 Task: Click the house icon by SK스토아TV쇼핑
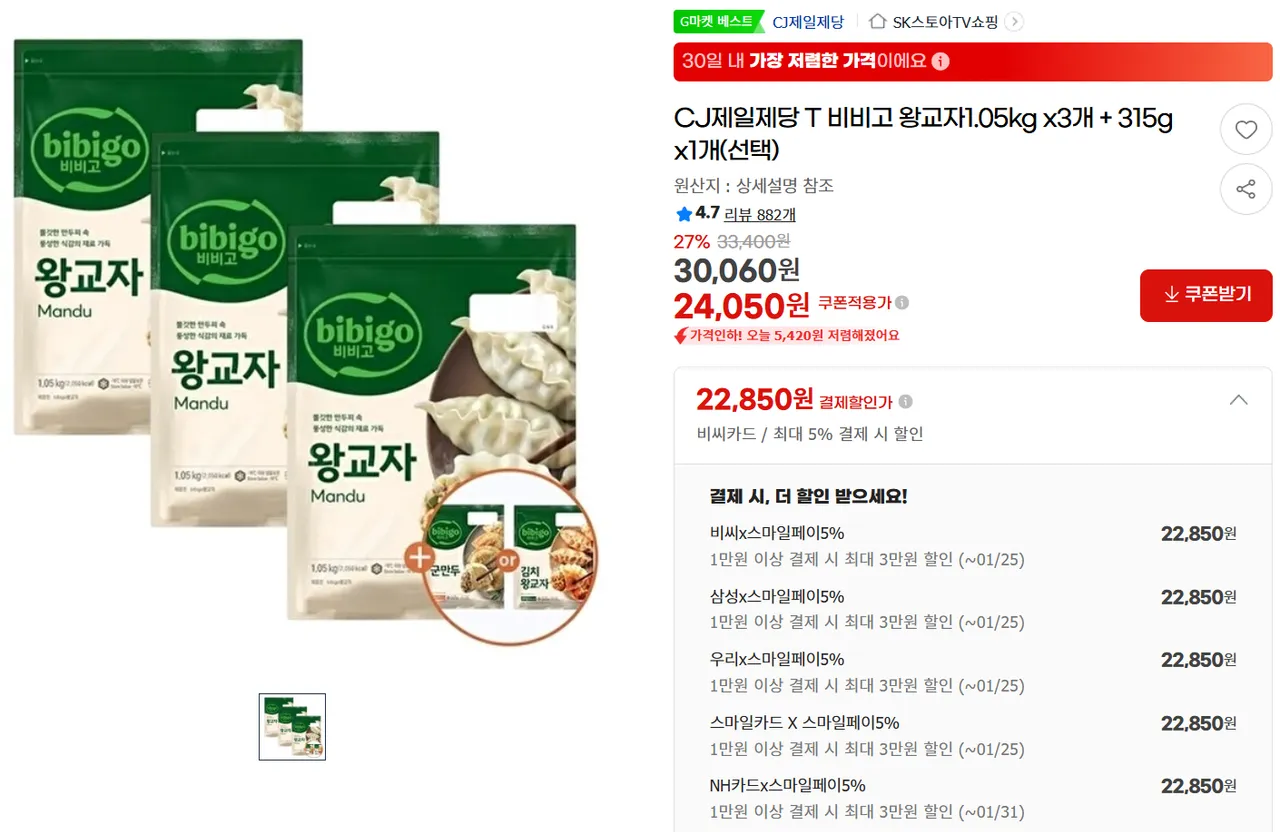(878, 21)
